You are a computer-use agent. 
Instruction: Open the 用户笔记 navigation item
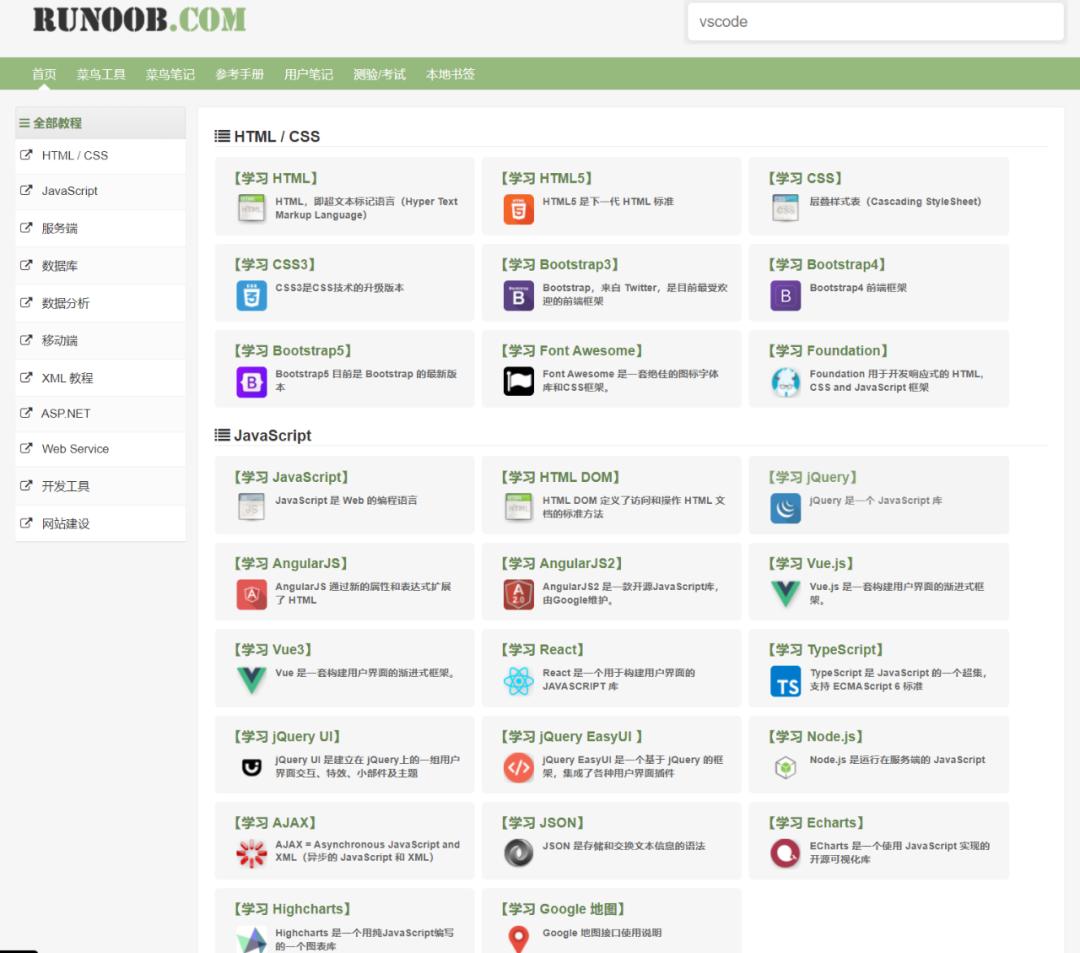pyautogui.click(x=309, y=74)
